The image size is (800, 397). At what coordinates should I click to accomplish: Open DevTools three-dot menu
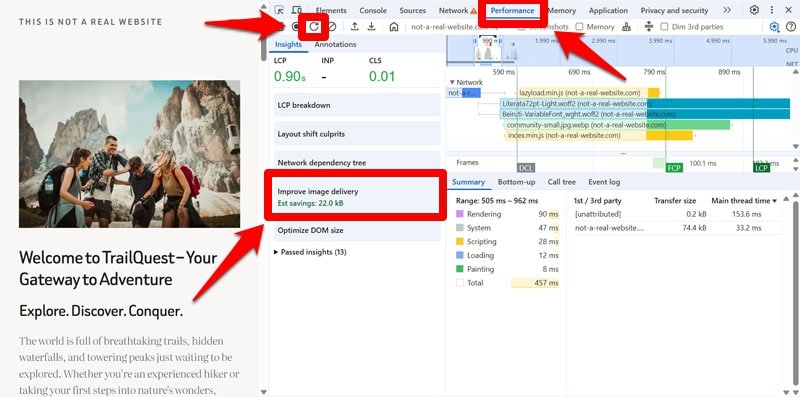[771, 10]
